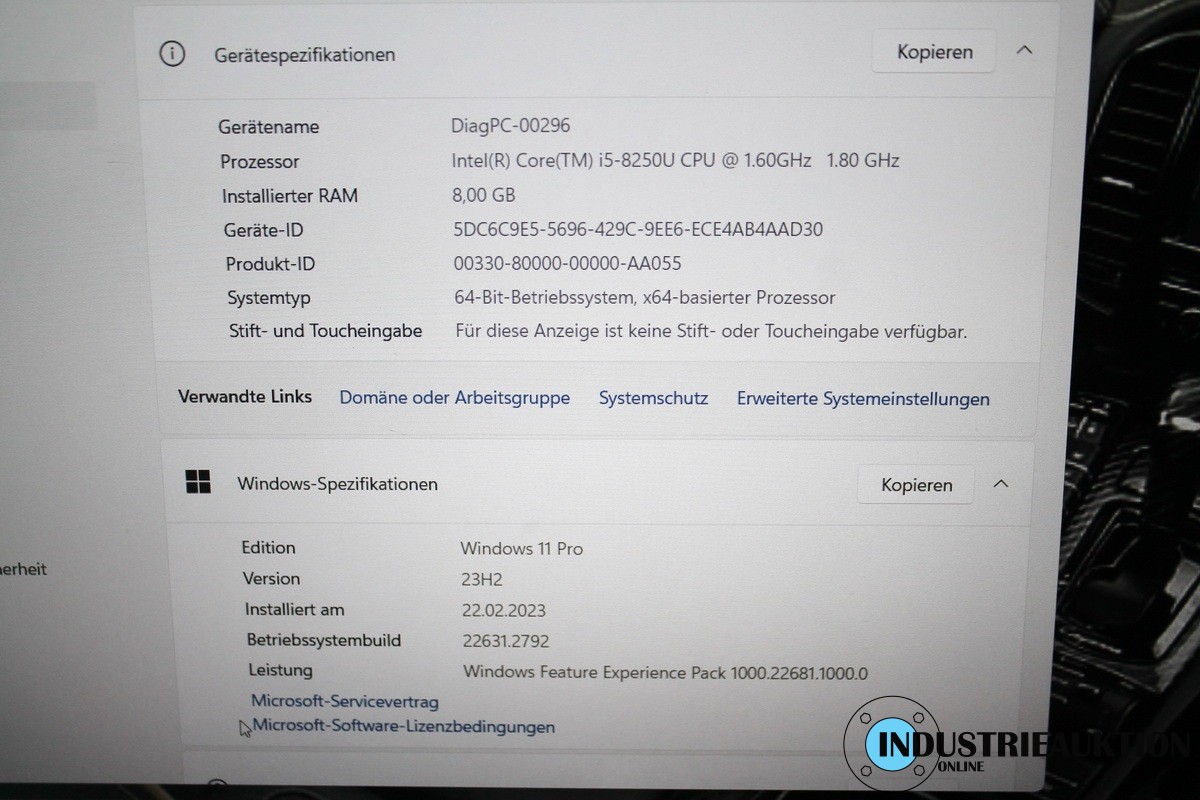Image resolution: width=1200 pixels, height=800 pixels.
Task: Click the Version label
Action: pos(271,578)
